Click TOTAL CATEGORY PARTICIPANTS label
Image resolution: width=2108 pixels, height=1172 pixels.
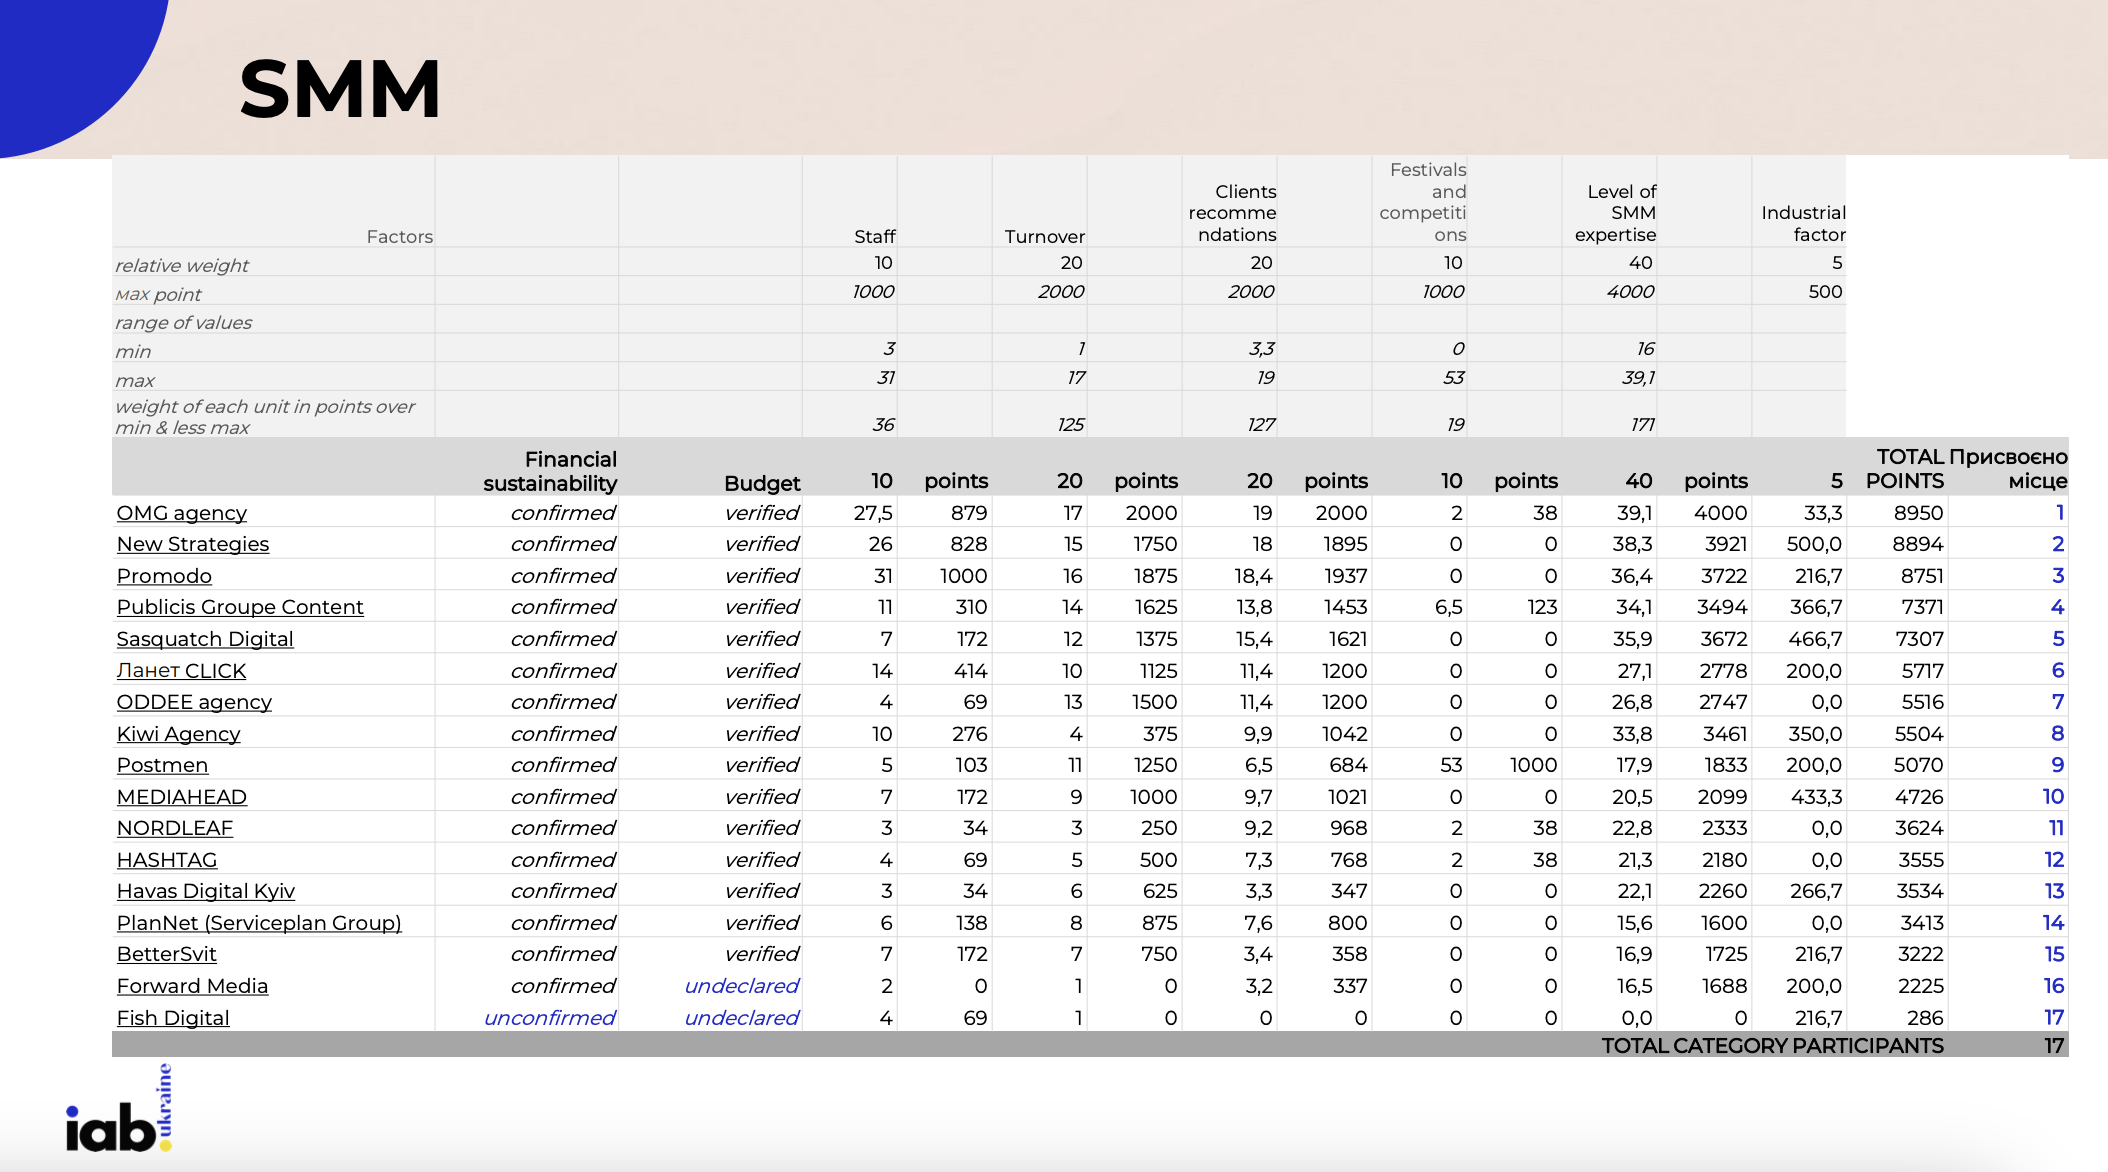[x=1772, y=1046]
